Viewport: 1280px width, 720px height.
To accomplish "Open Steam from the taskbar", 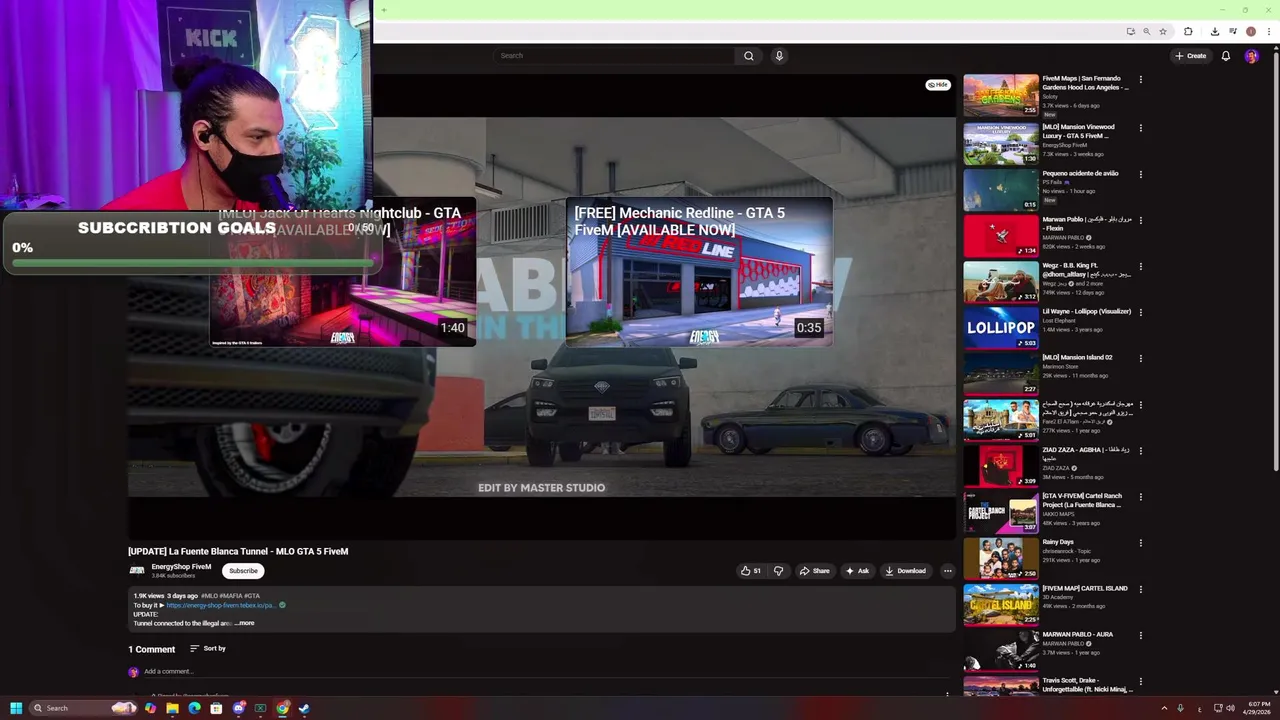I will [304, 708].
